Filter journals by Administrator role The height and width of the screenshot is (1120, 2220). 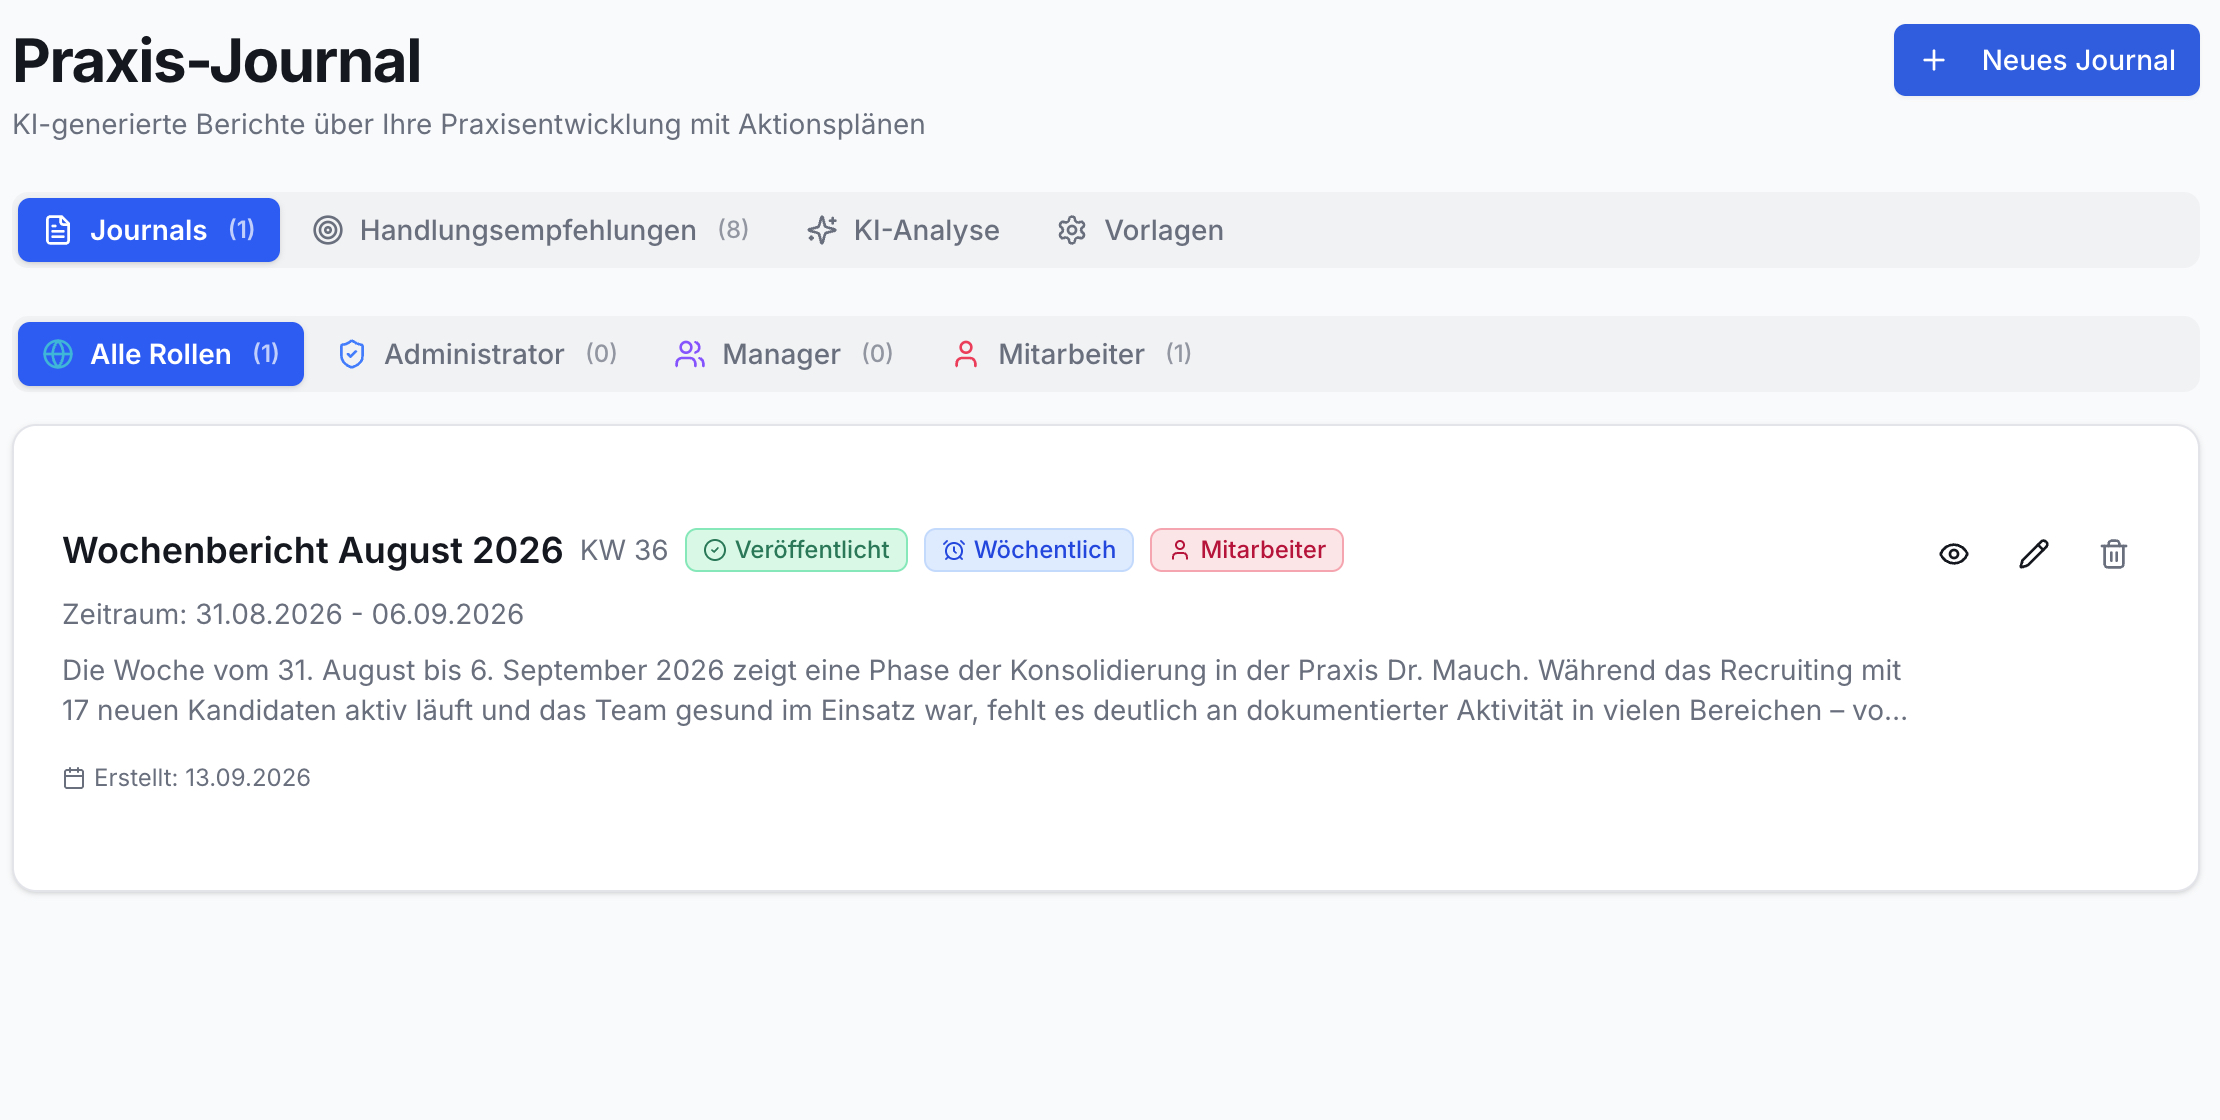click(x=477, y=354)
